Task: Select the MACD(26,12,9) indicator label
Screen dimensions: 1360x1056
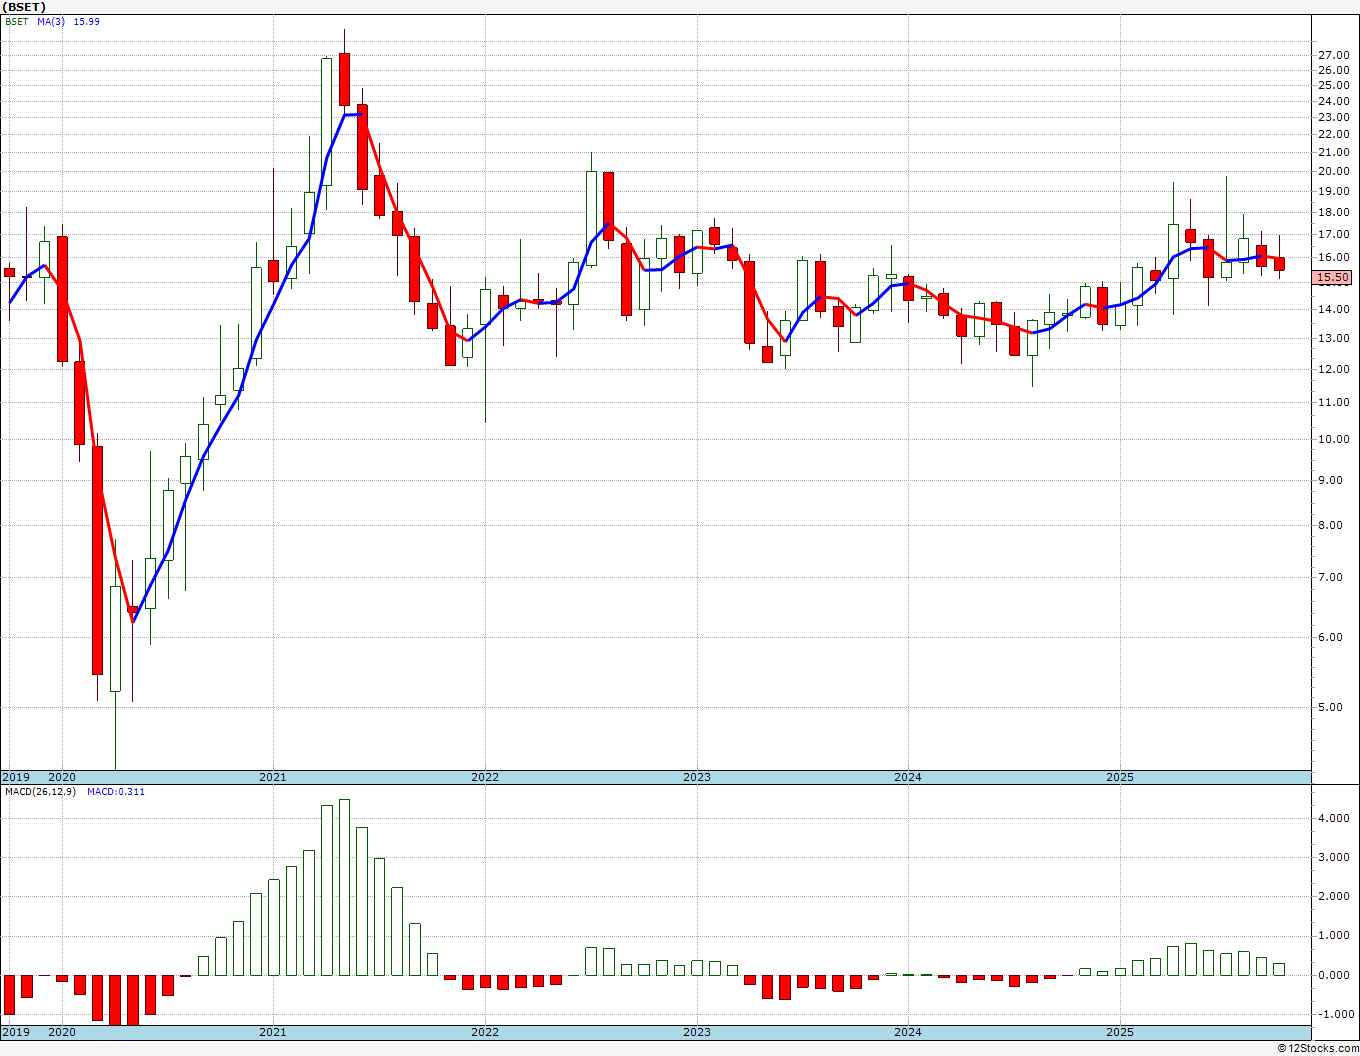Action: click(x=39, y=792)
